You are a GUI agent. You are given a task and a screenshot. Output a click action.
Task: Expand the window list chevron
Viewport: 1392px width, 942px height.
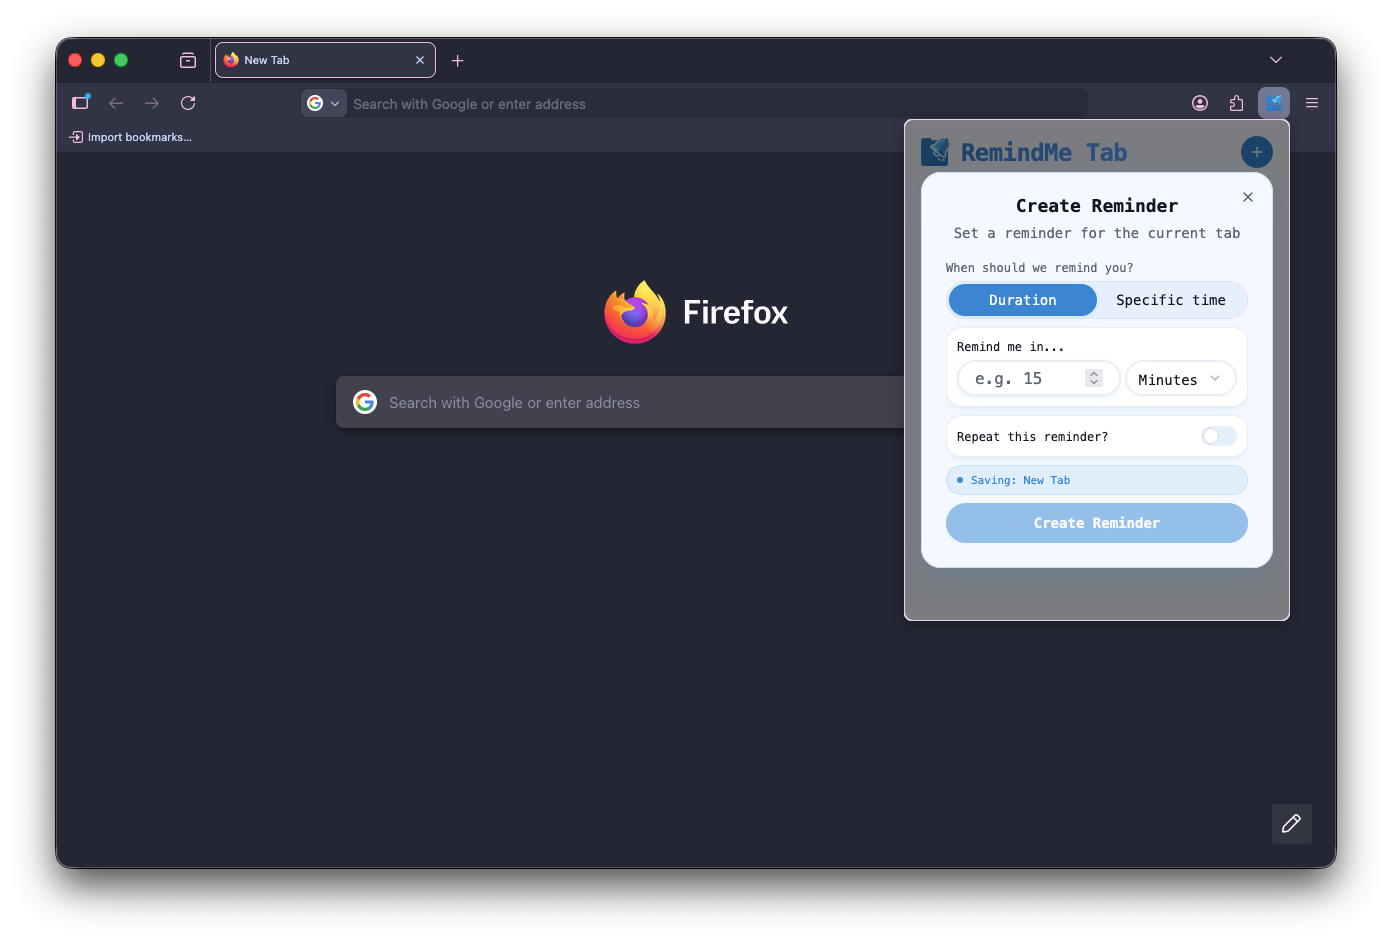[x=1275, y=59]
